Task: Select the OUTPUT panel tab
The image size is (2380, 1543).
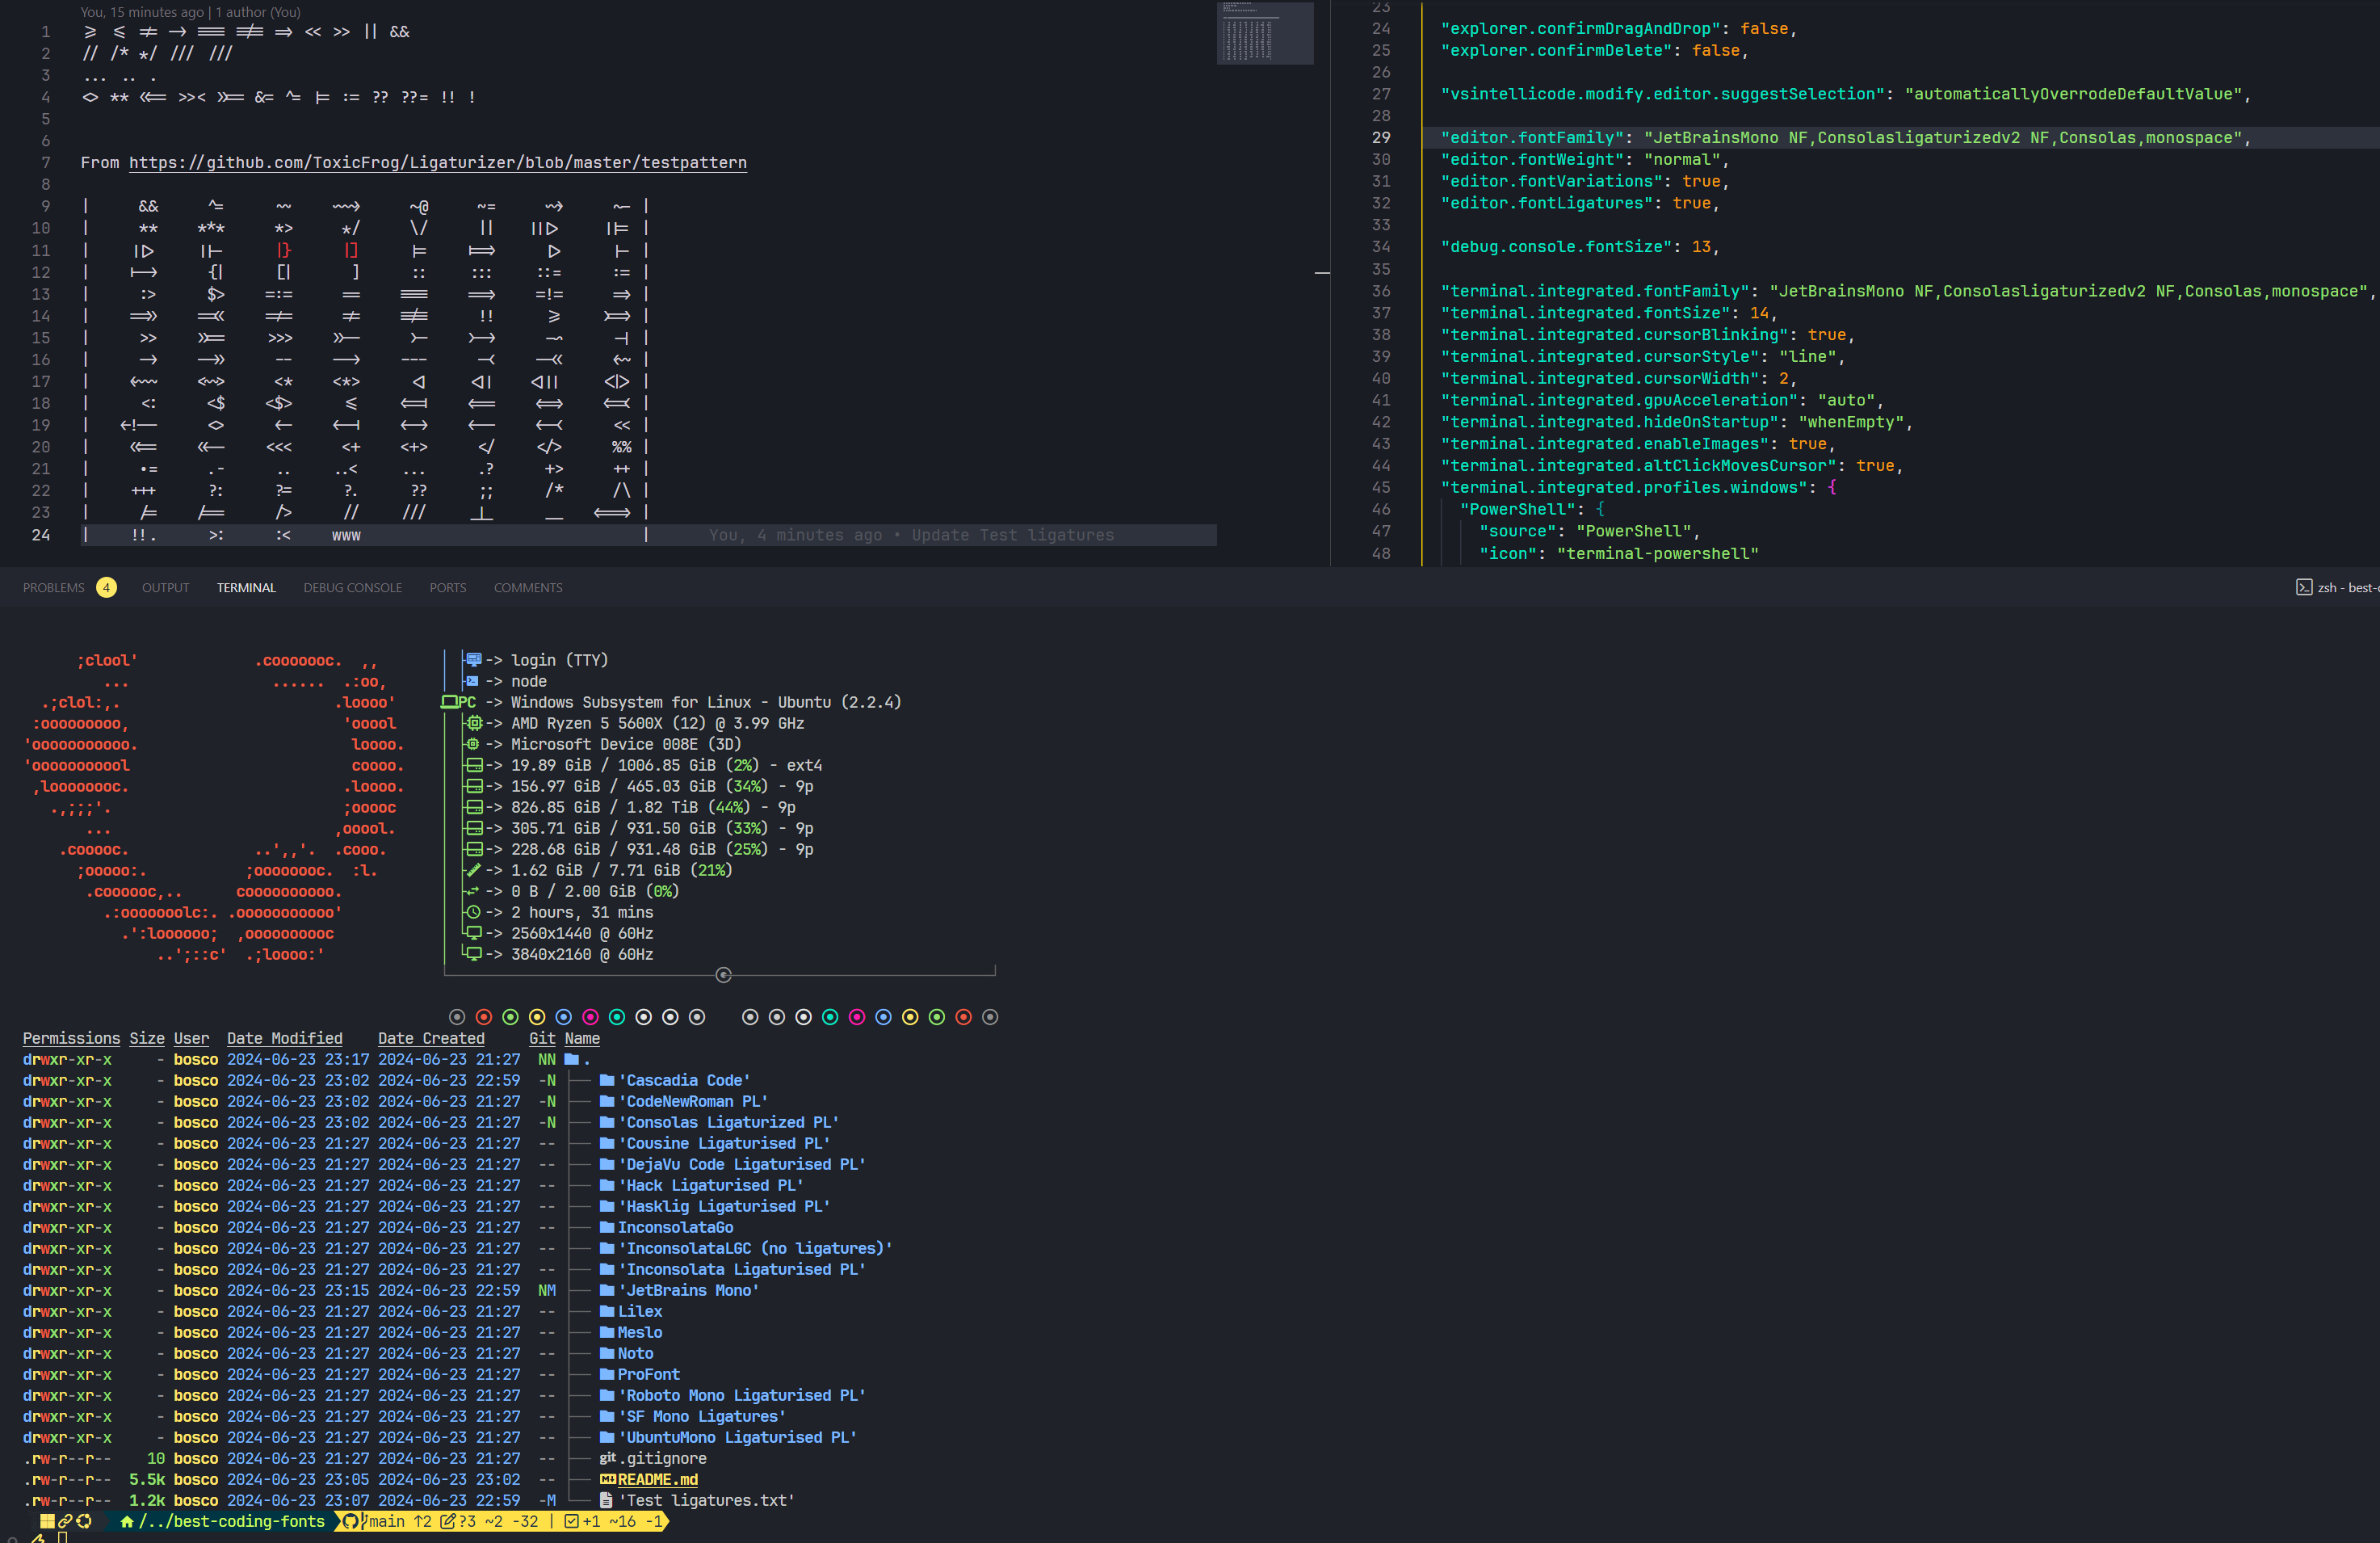Action: click(x=165, y=588)
